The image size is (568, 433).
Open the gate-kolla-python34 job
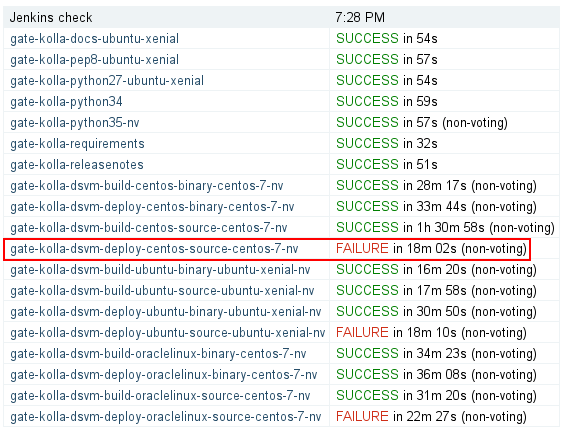pos(66,101)
